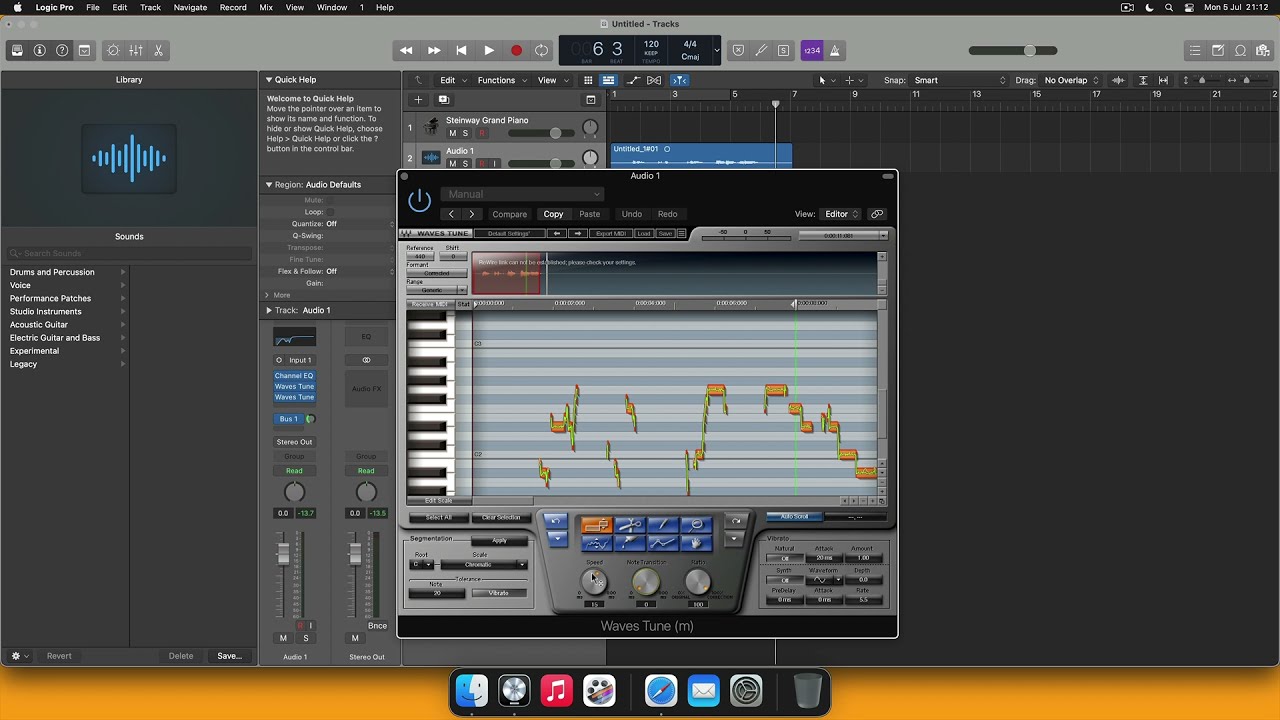This screenshot has width=1280, height=720.
Task: Enable the metronome click
Action: 835,50
